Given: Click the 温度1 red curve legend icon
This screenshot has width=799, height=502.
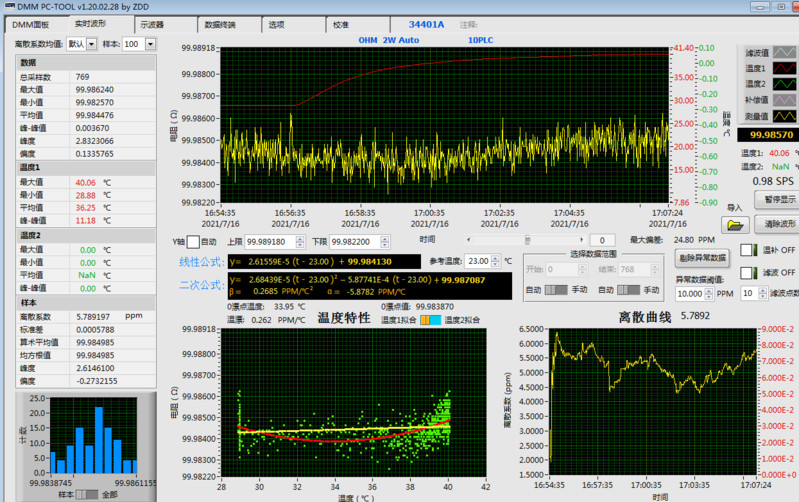Looking at the screenshot, I should coord(785,69).
